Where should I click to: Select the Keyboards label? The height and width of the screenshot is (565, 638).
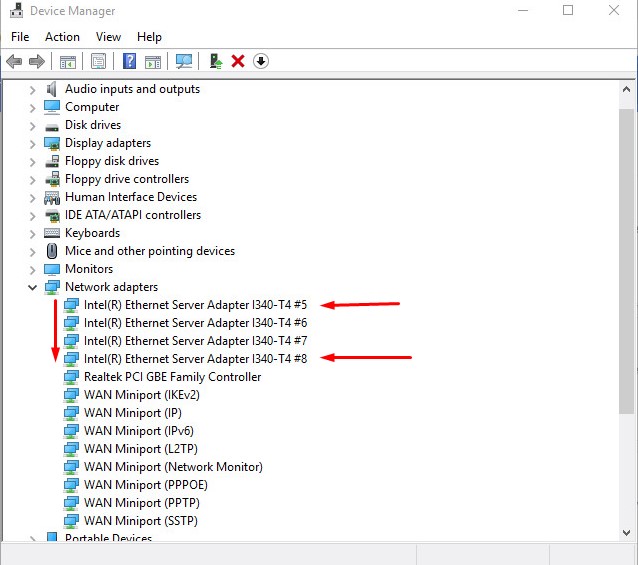tap(92, 233)
